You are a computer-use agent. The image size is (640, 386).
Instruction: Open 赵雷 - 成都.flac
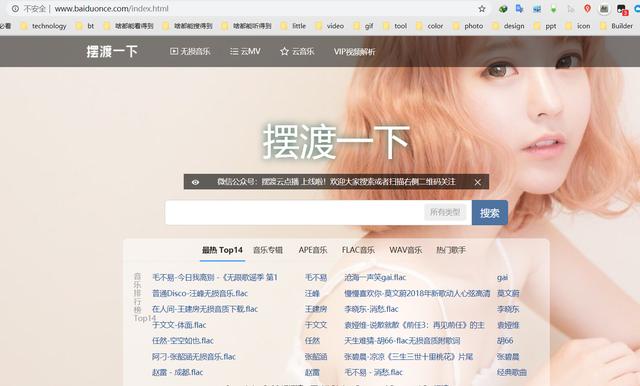[x=178, y=372]
